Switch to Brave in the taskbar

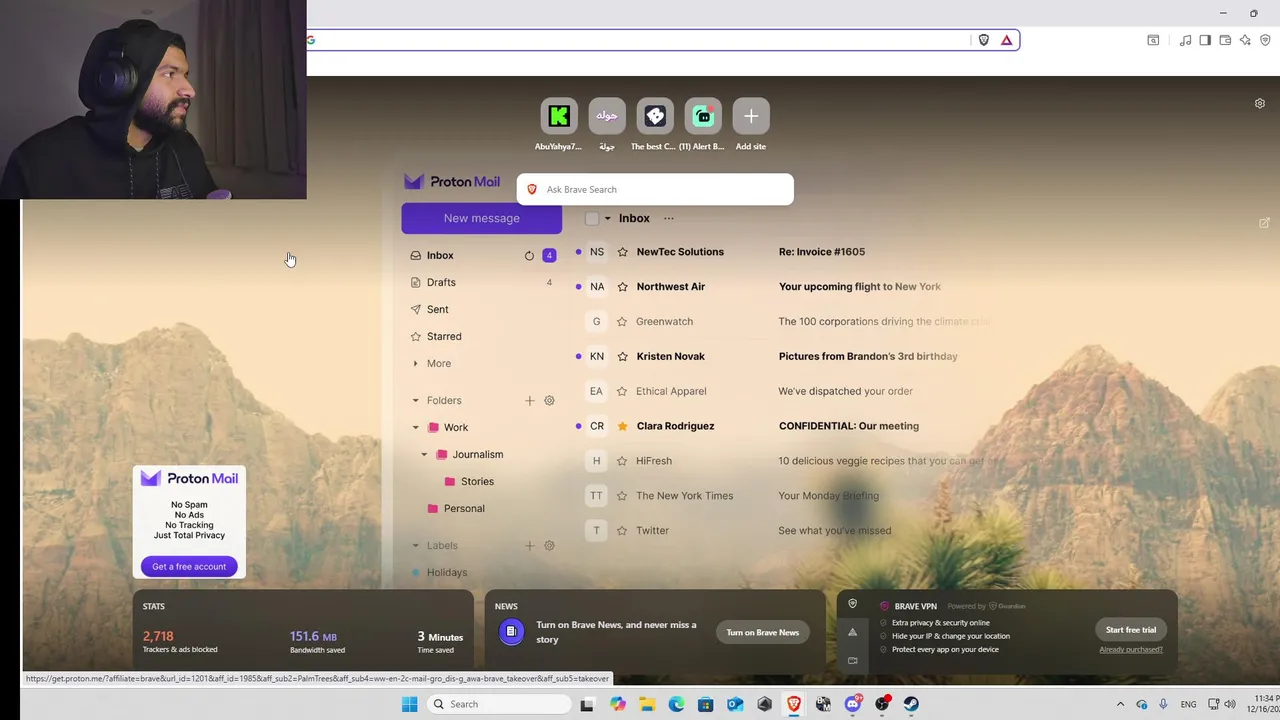(794, 704)
